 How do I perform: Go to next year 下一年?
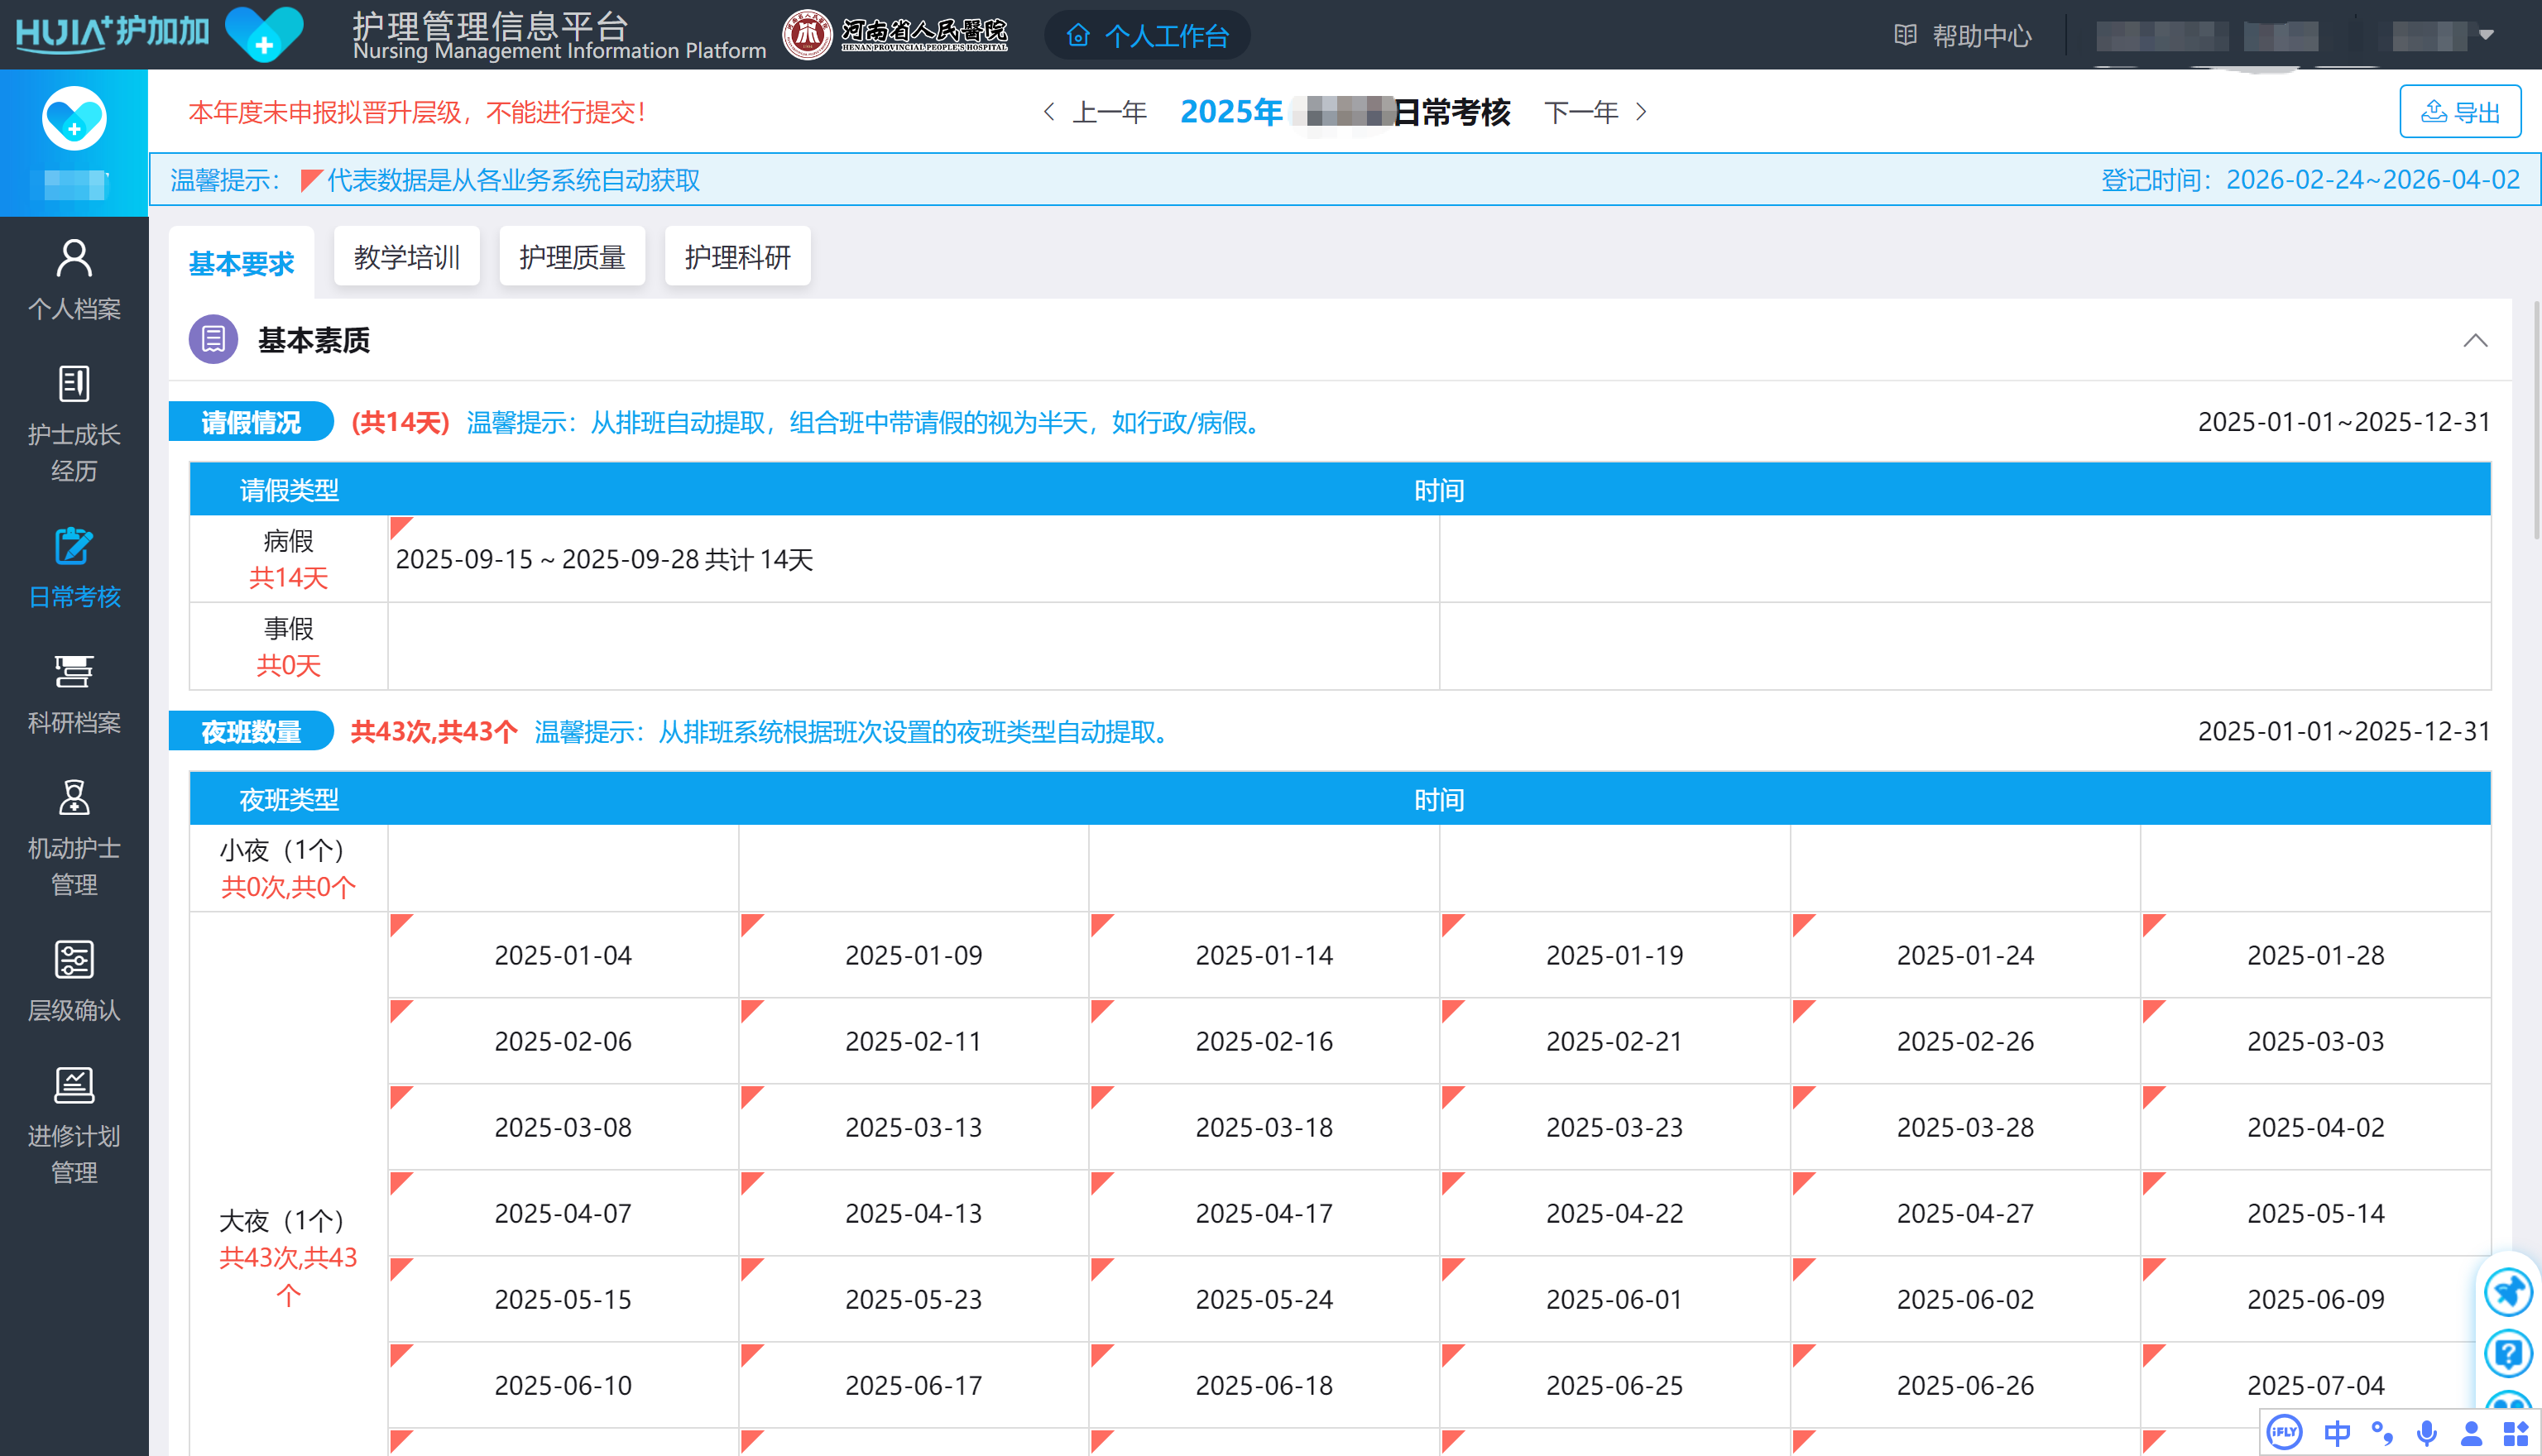coord(1595,112)
